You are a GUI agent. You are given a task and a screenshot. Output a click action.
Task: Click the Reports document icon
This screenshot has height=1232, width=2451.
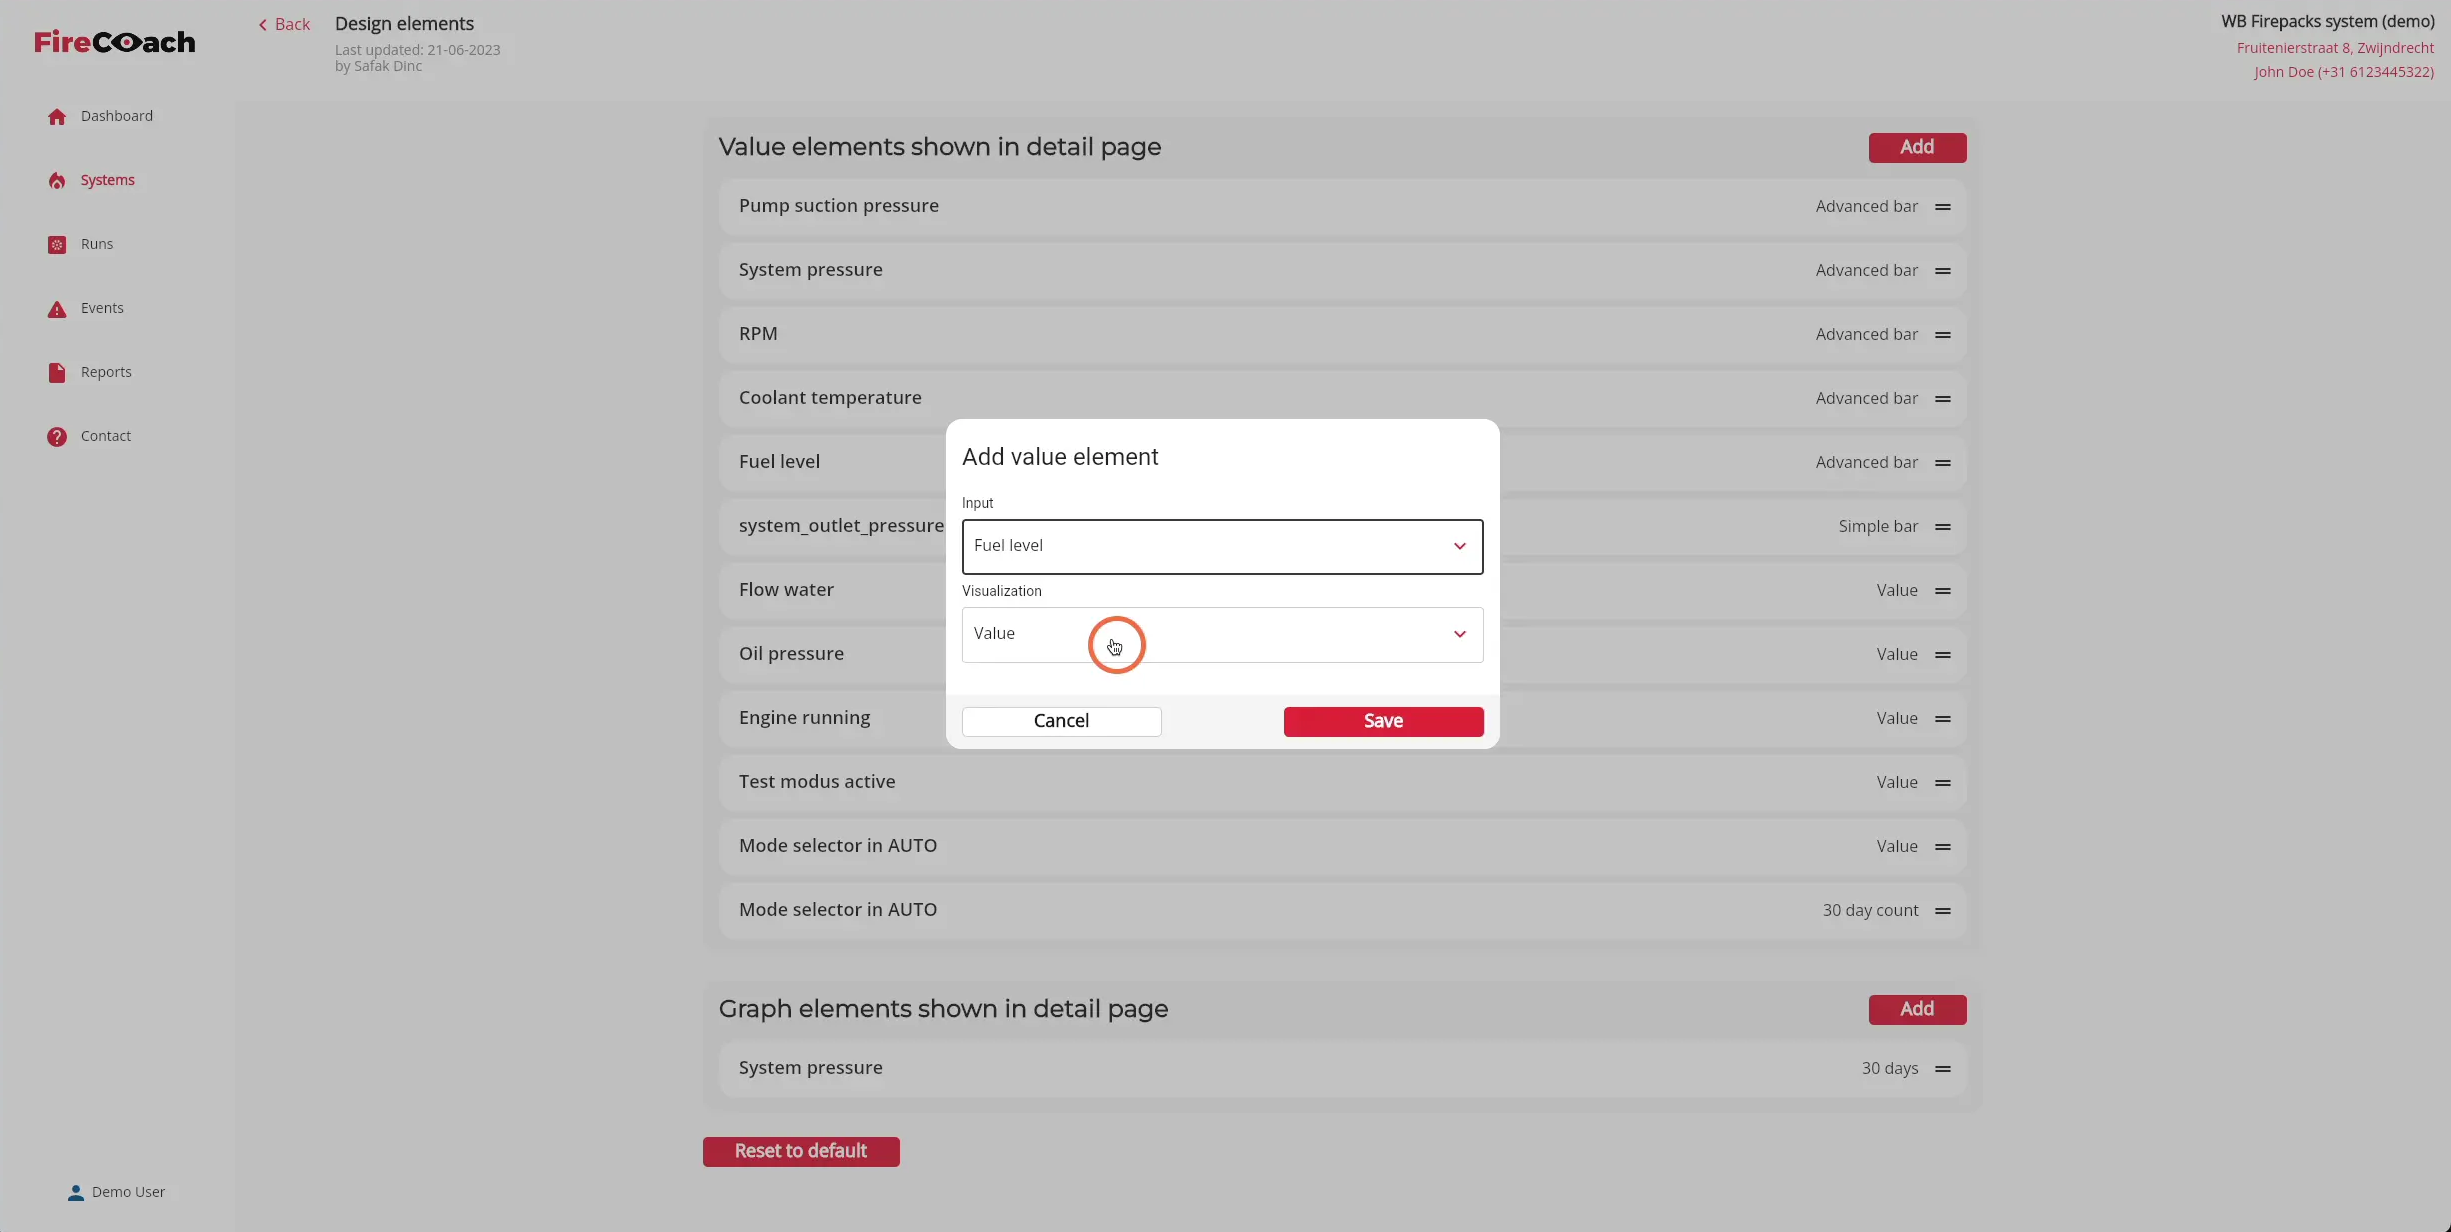(x=57, y=373)
